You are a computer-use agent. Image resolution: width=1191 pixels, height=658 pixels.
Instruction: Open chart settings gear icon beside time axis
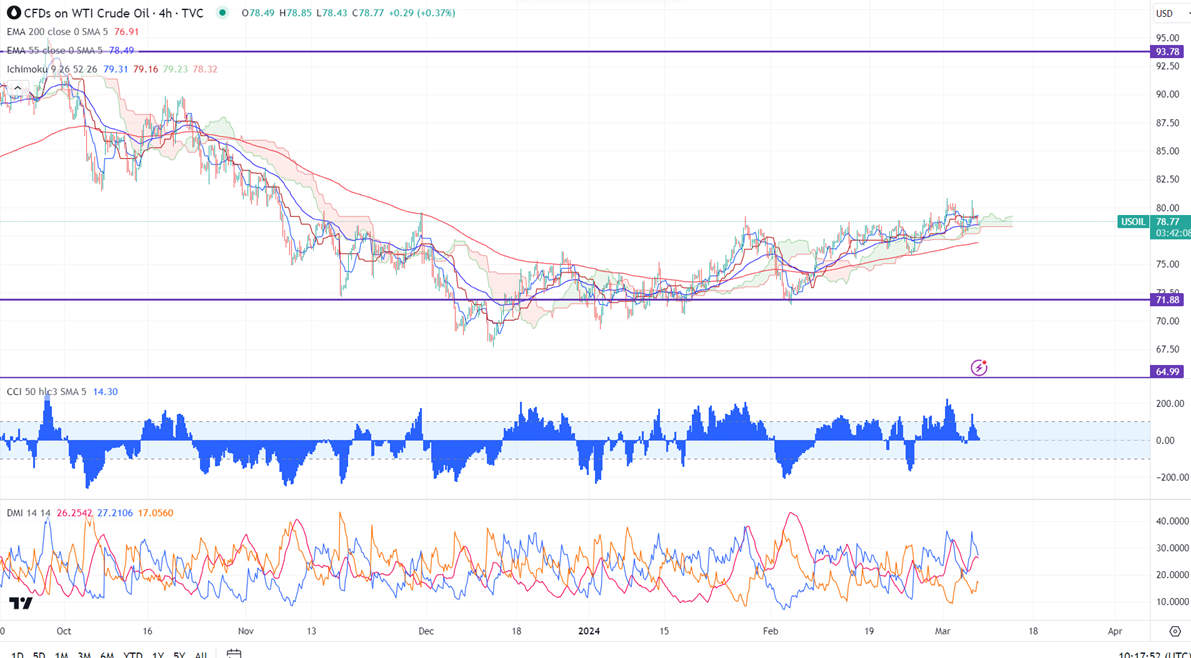coord(1176,631)
